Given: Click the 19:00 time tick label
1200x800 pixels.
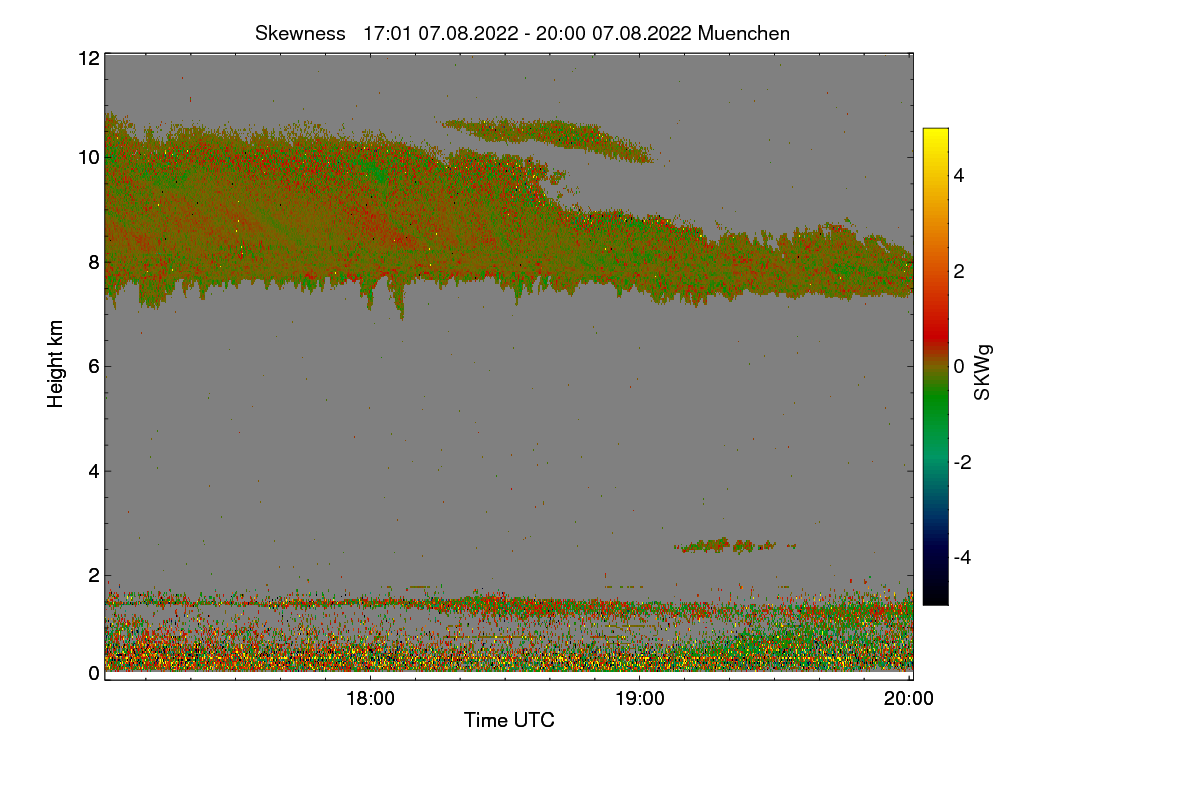Looking at the screenshot, I should (x=640, y=699).
